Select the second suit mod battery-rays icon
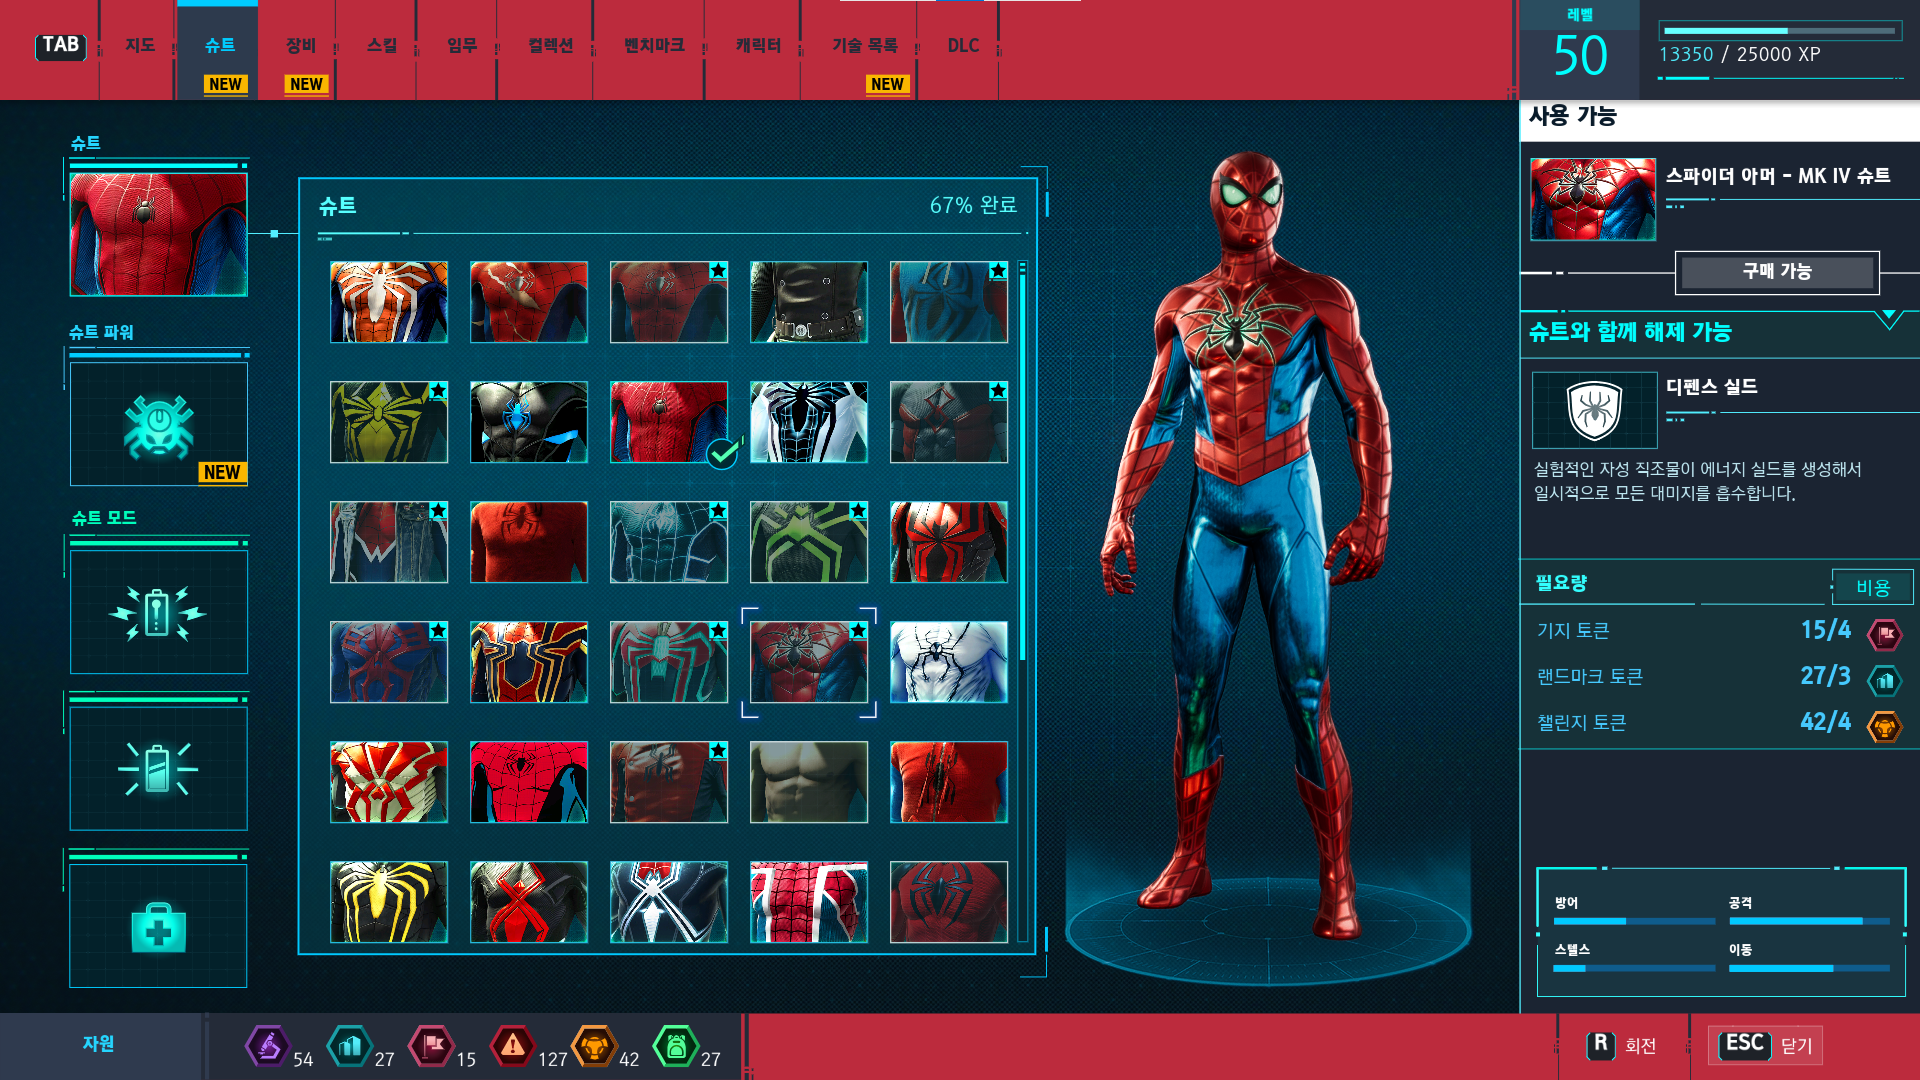This screenshot has width=1920, height=1080. point(158,768)
